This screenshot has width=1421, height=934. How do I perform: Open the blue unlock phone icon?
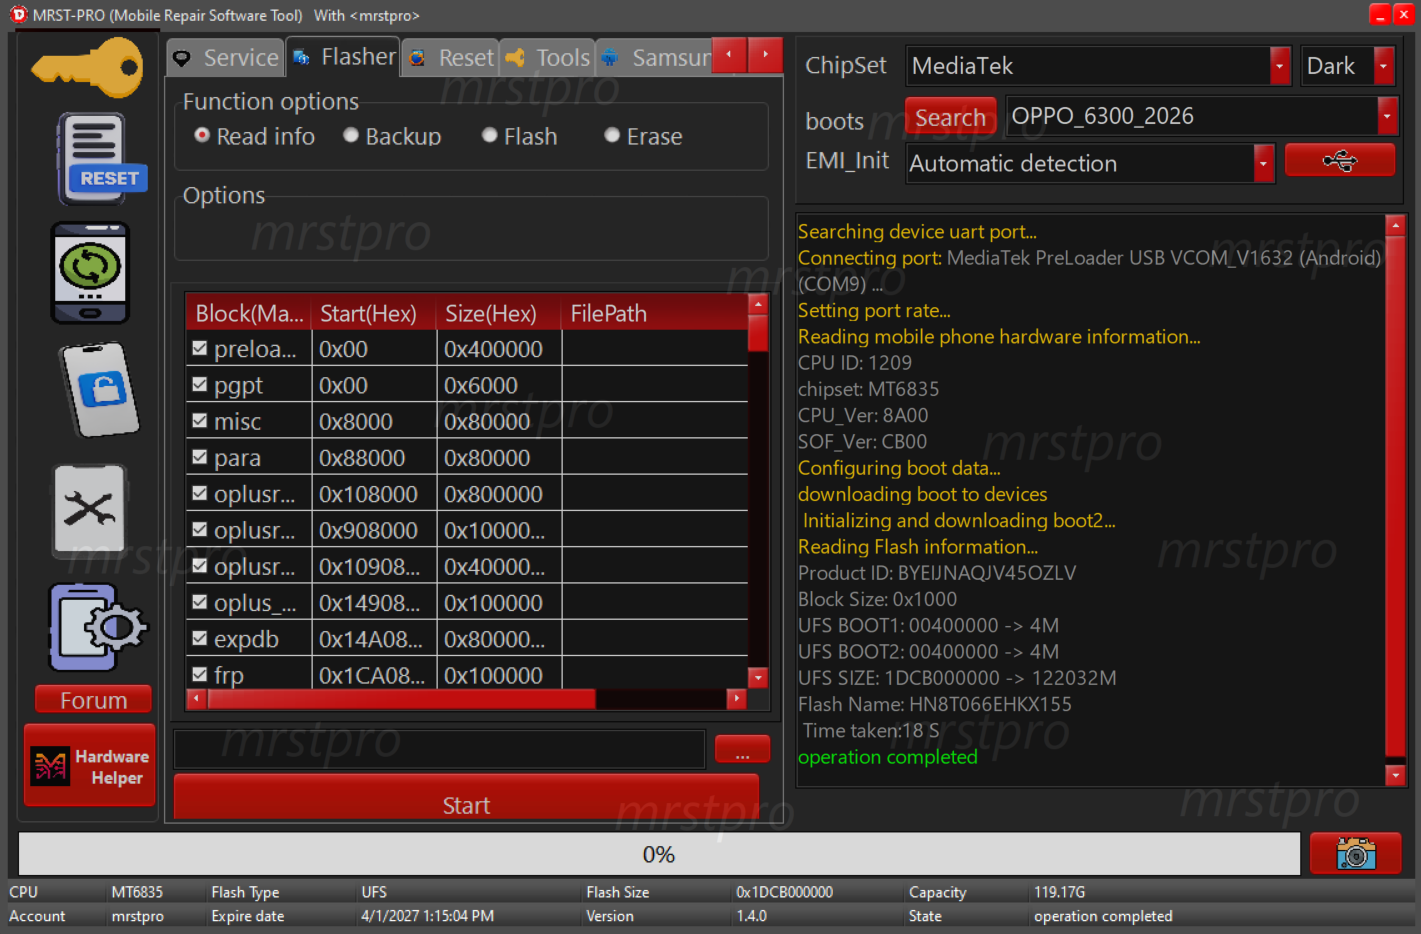click(100, 389)
